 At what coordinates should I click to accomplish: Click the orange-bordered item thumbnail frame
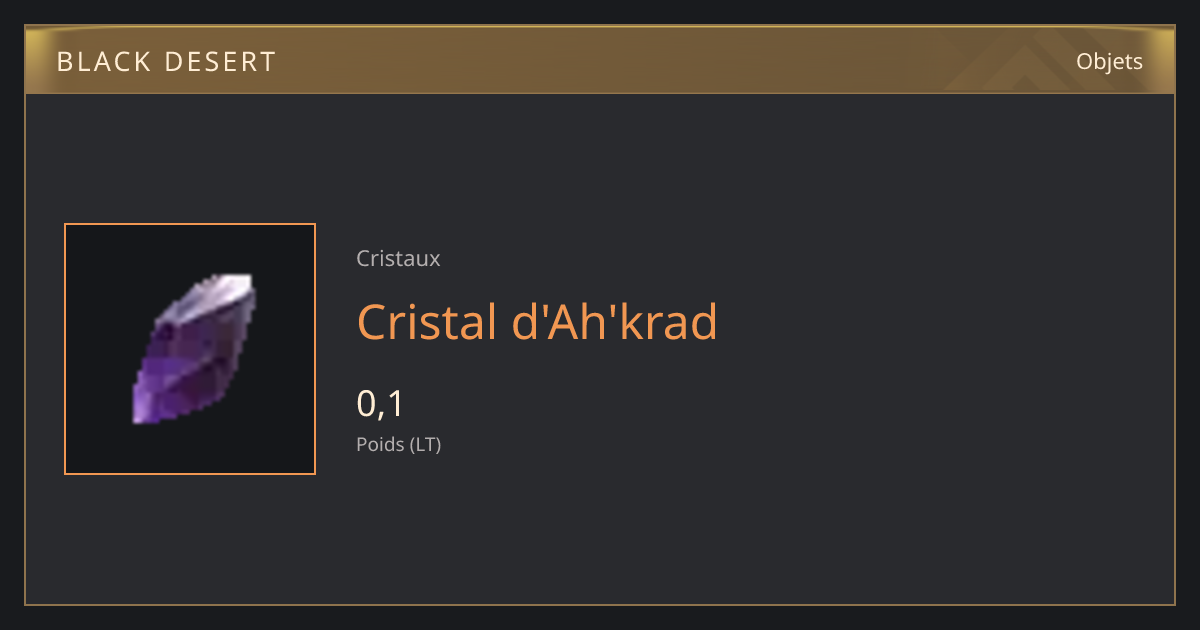[x=190, y=349]
